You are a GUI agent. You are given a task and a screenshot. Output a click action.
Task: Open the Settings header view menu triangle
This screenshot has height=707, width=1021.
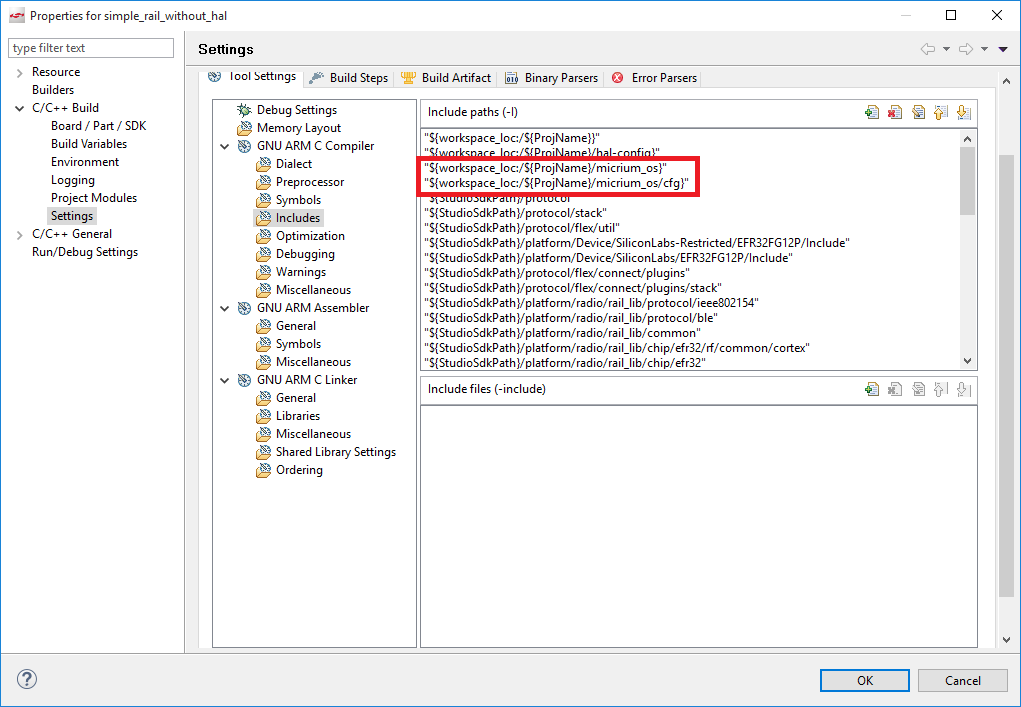1003,49
